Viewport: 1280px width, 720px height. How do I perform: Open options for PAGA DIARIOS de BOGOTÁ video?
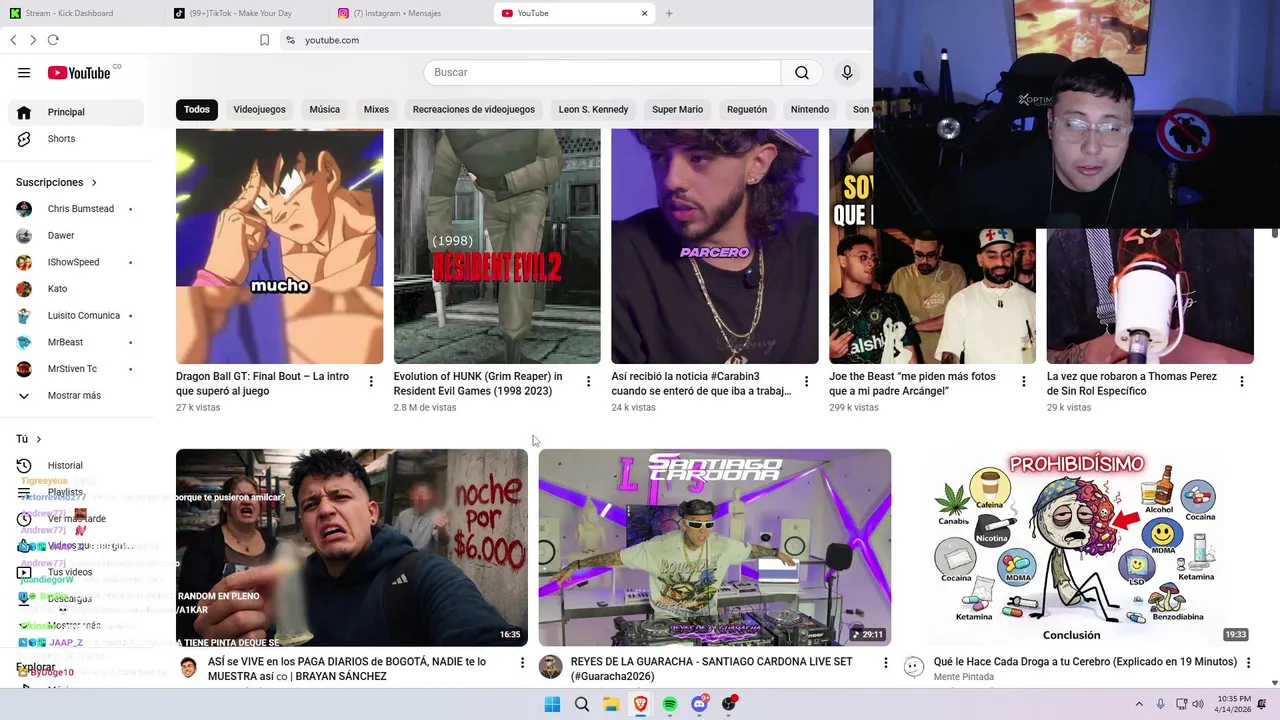coord(522,663)
